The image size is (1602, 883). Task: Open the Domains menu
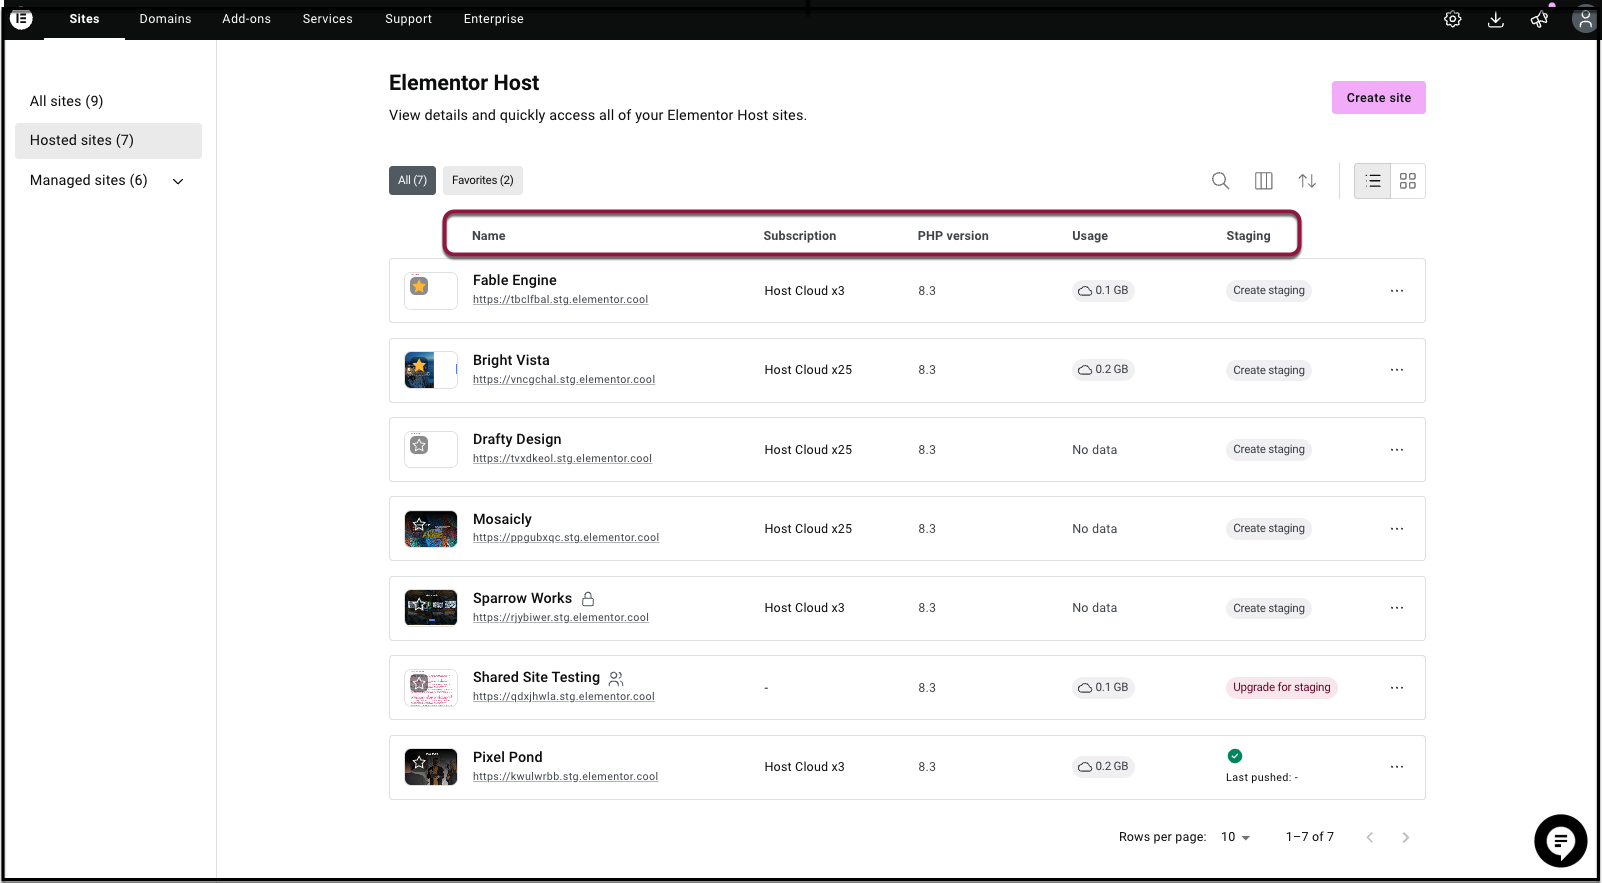click(x=165, y=19)
